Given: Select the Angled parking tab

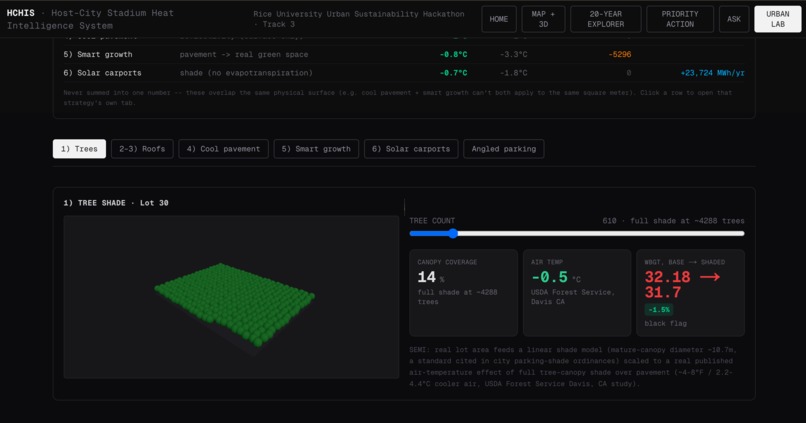Looking at the screenshot, I should click(x=503, y=149).
